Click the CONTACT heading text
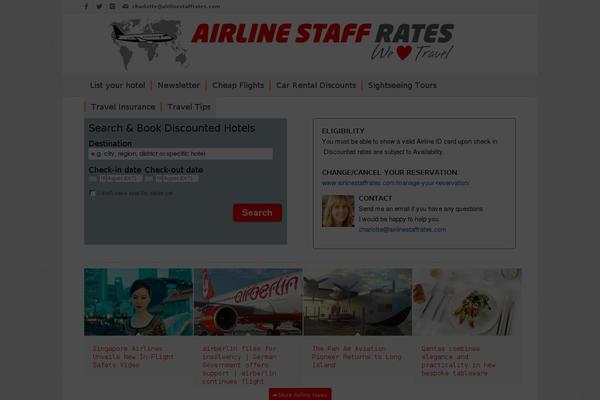Image resolution: width=600 pixels, height=400 pixels. point(375,198)
